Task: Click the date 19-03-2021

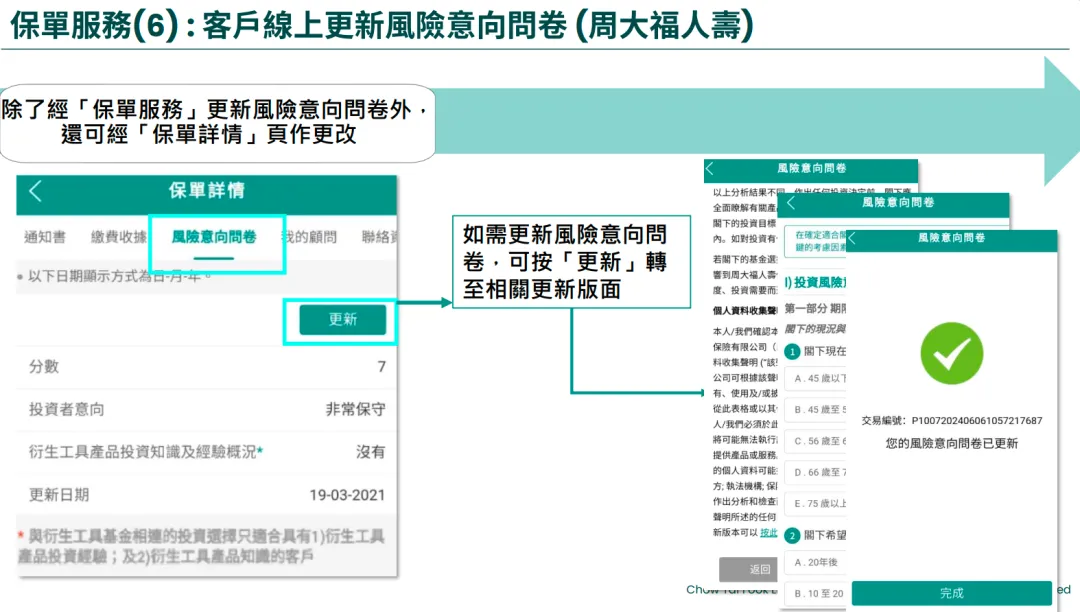Action: [x=347, y=495]
